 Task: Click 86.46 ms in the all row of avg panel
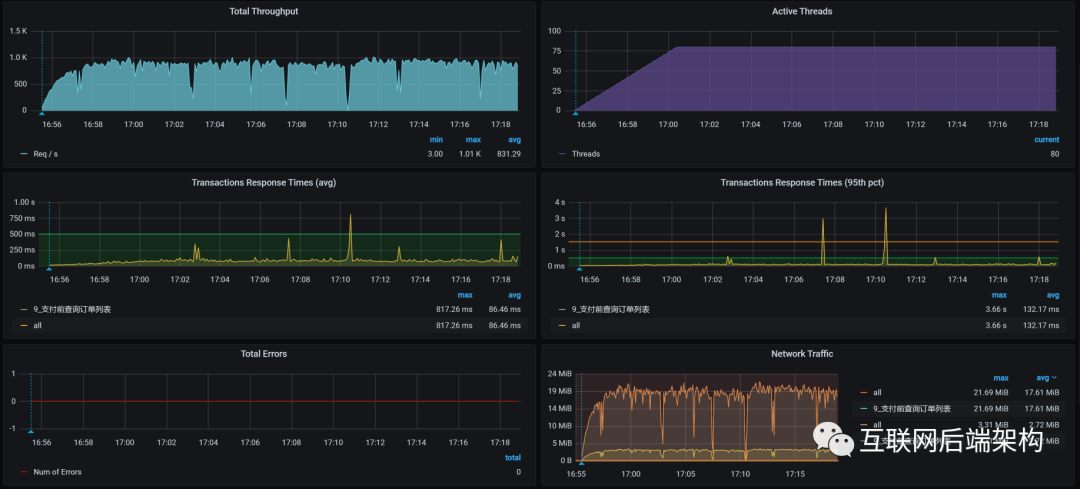(x=503, y=324)
